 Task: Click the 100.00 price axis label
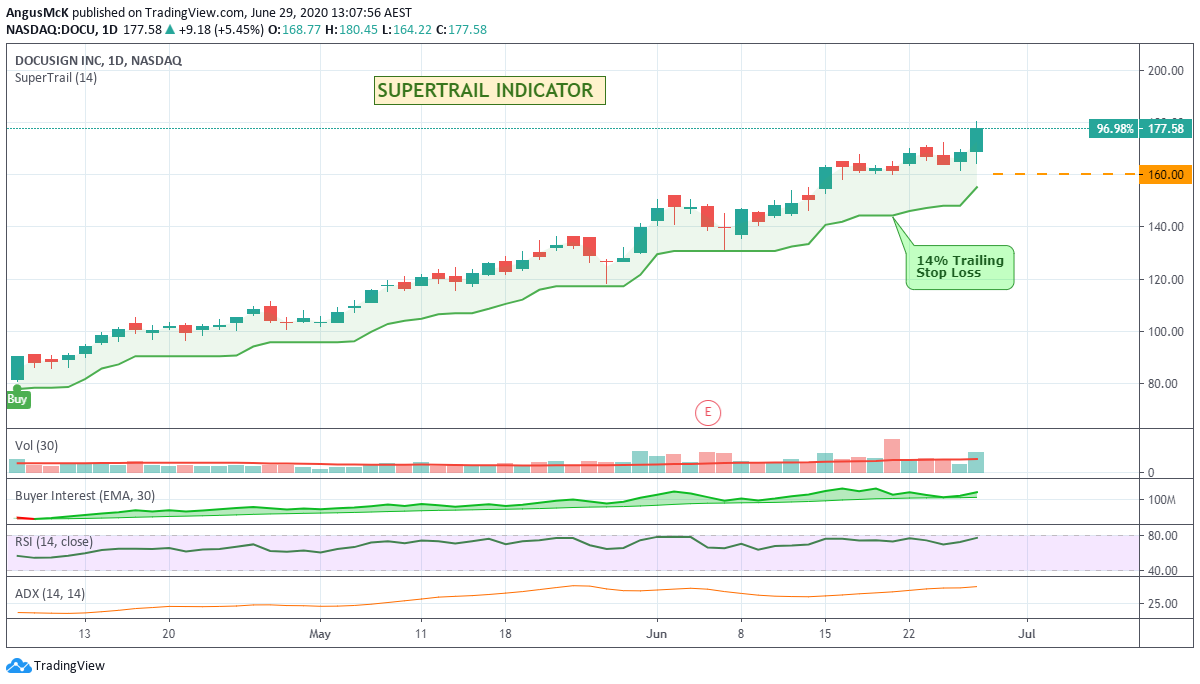1166,331
